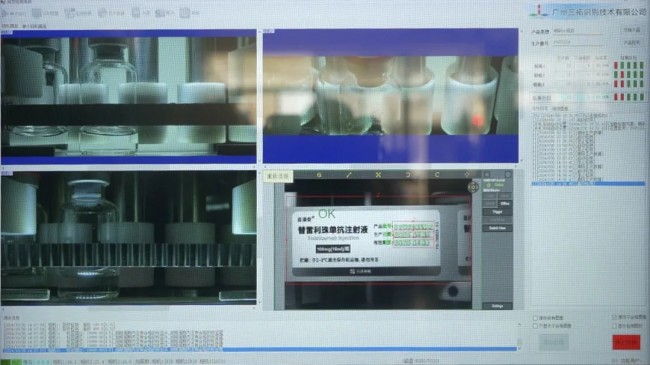The height and width of the screenshot is (365, 650).
Task: Click the gray disabled button near bottom right
Action: point(554,342)
